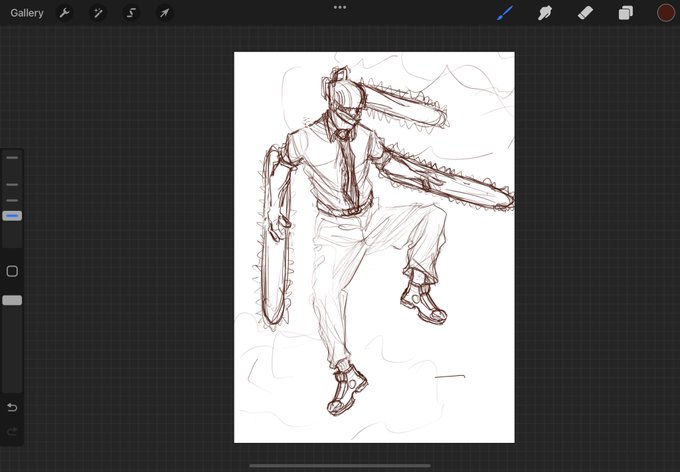The image size is (680, 472).
Task: Redo the last undone stroke
Action: coord(12,431)
